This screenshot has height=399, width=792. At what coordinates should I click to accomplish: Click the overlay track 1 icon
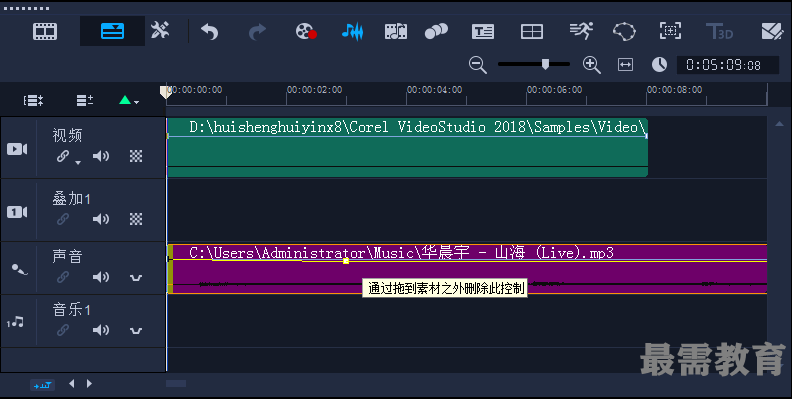(17, 212)
